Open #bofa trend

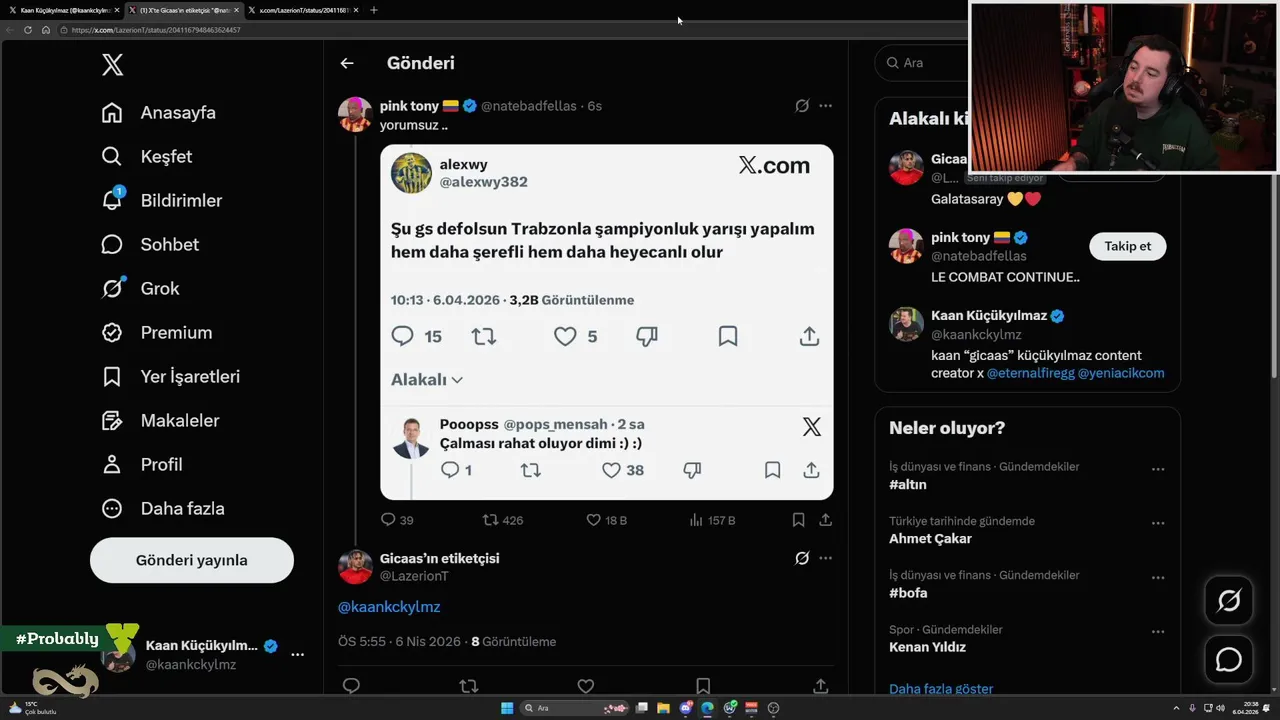coord(908,593)
